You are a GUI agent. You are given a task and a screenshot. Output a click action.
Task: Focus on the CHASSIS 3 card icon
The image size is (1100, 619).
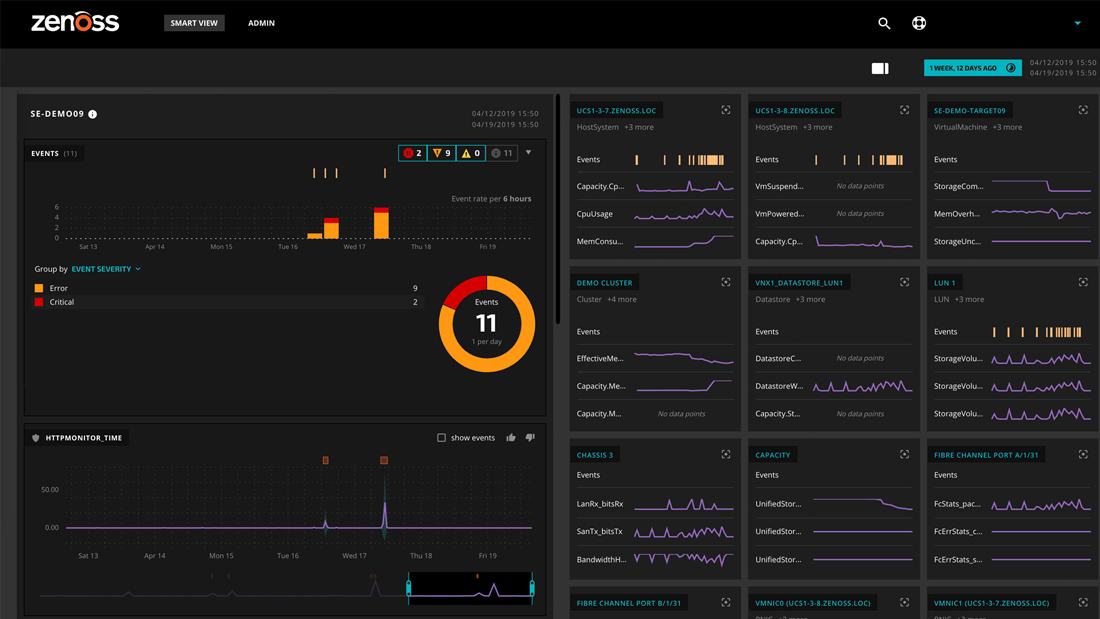click(x=726, y=454)
